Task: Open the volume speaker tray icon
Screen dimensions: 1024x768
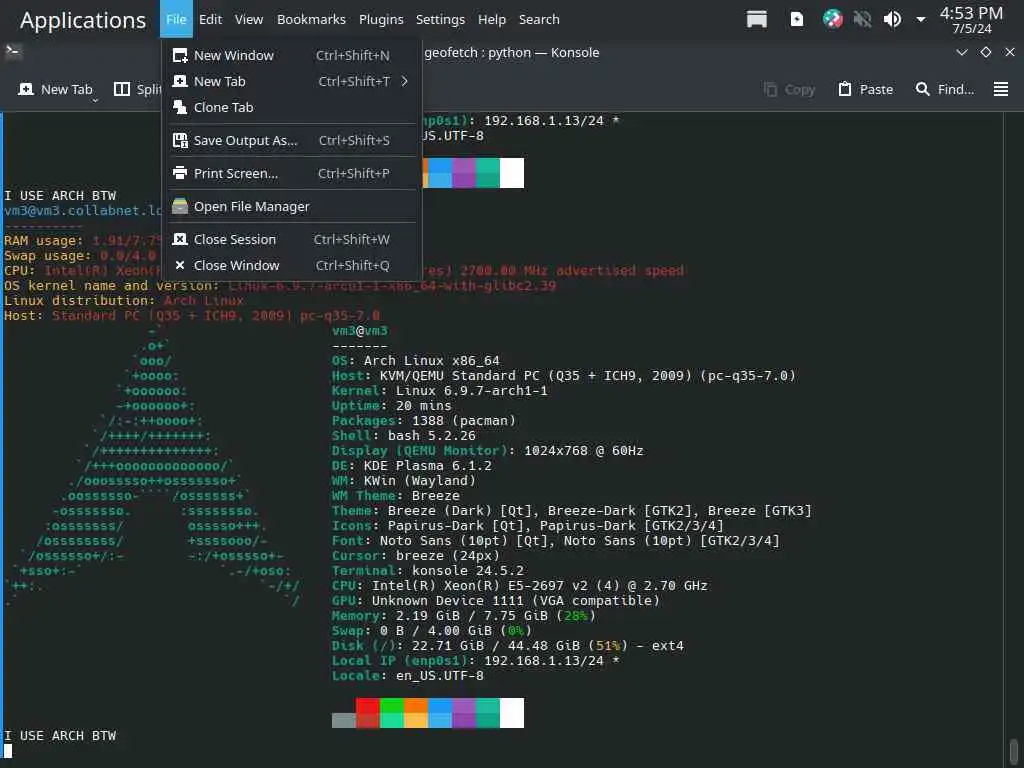Action: pos(892,20)
